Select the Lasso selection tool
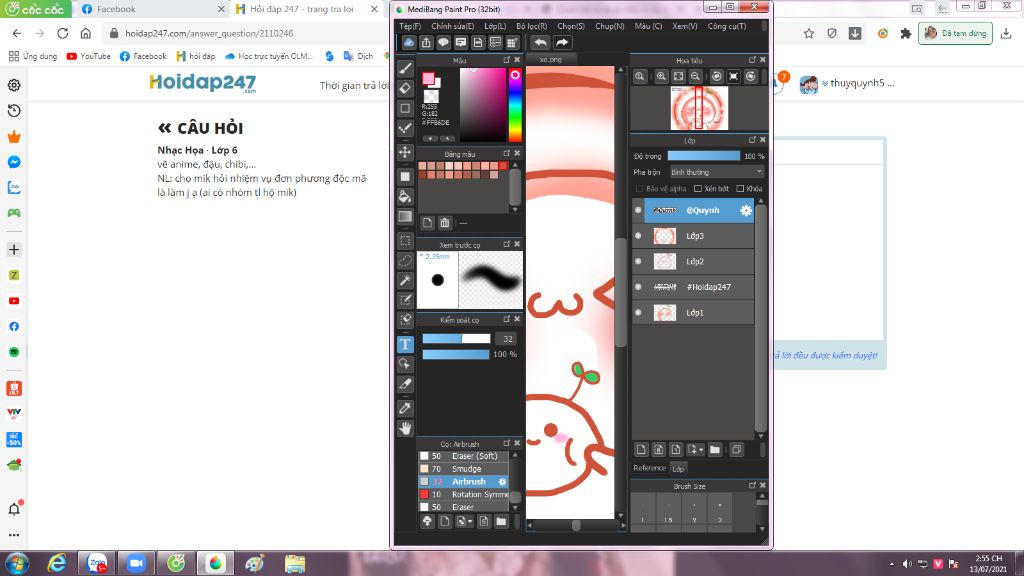Viewport: 1024px width, 576px height. 405,261
